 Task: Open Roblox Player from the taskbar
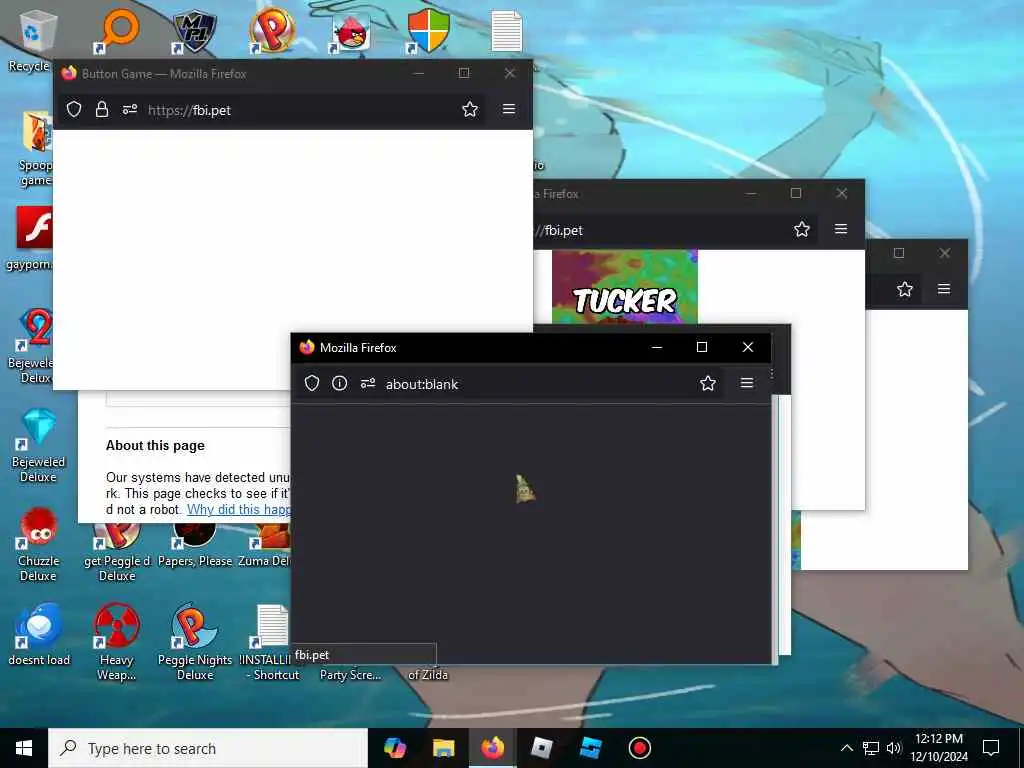542,748
